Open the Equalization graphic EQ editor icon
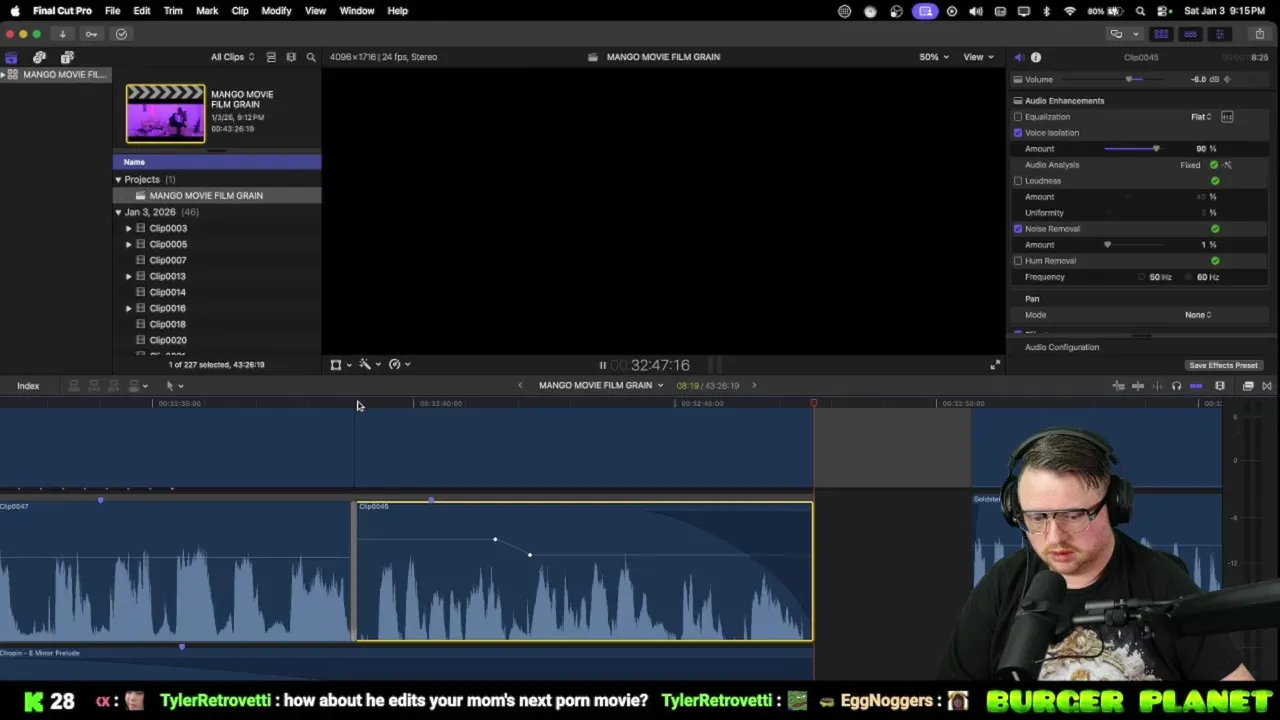The width and height of the screenshot is (1280, 720). point(1227,117)
